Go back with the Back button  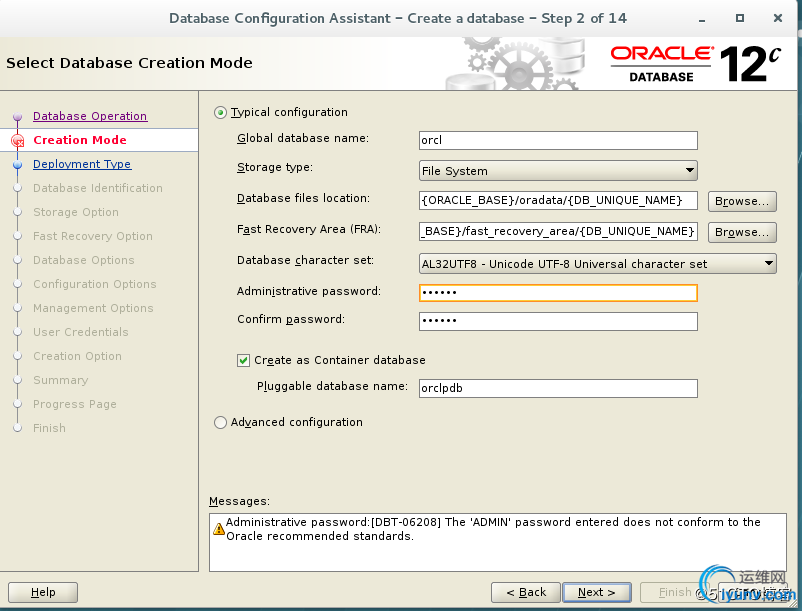pos(526,592)
